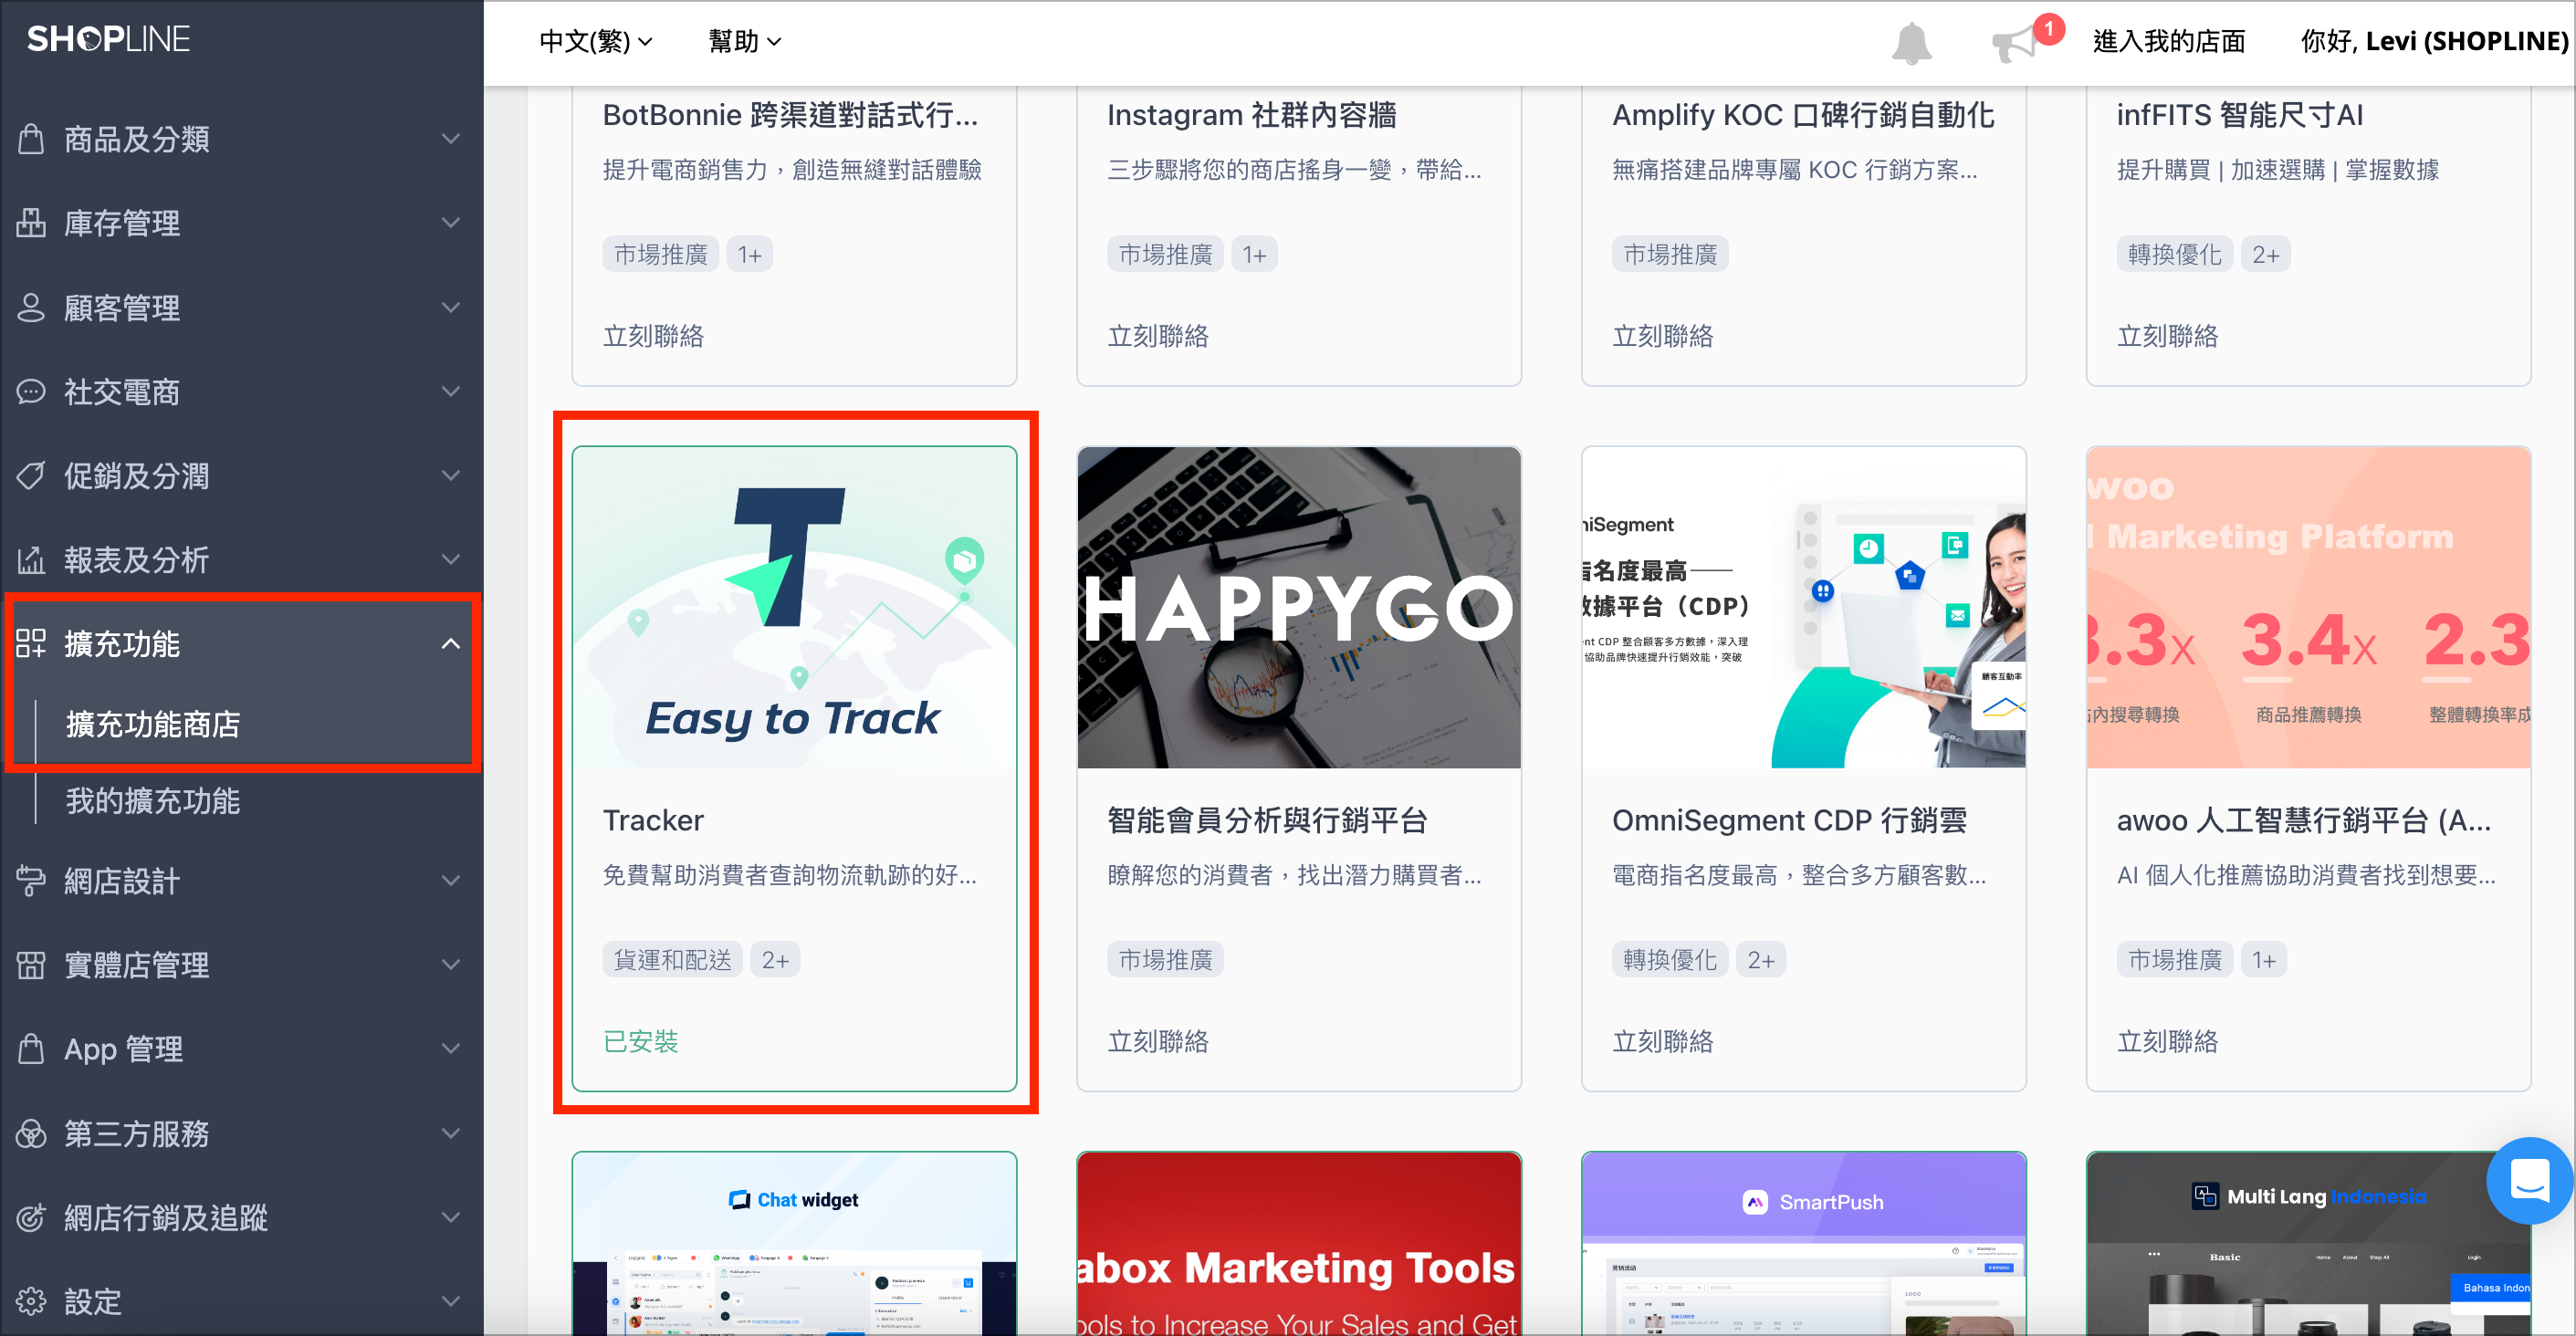Click the 網店設計 design icon
The image size is (2576, 1336).
31,881
